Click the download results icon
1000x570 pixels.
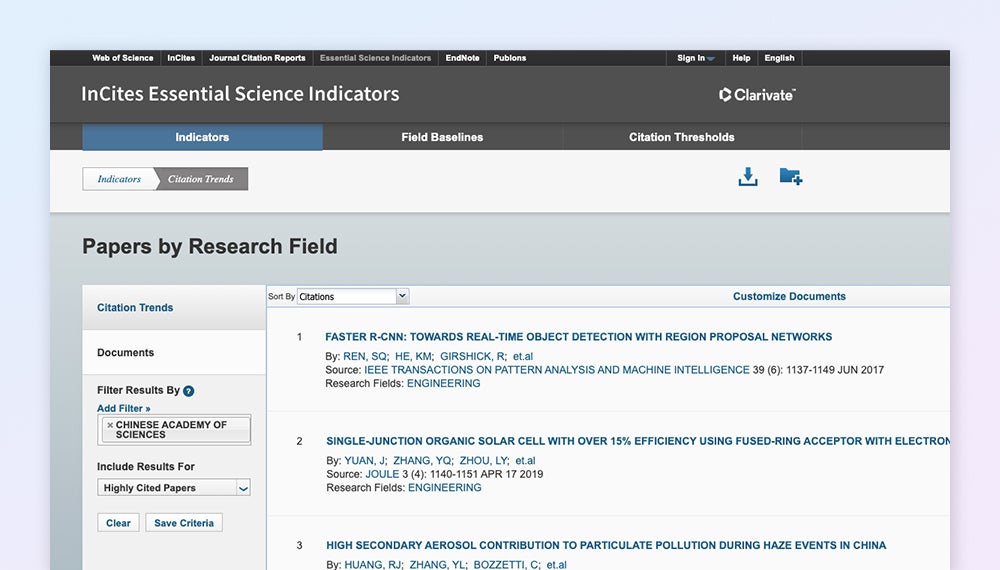pyautogui.click(x=747, y=177)
